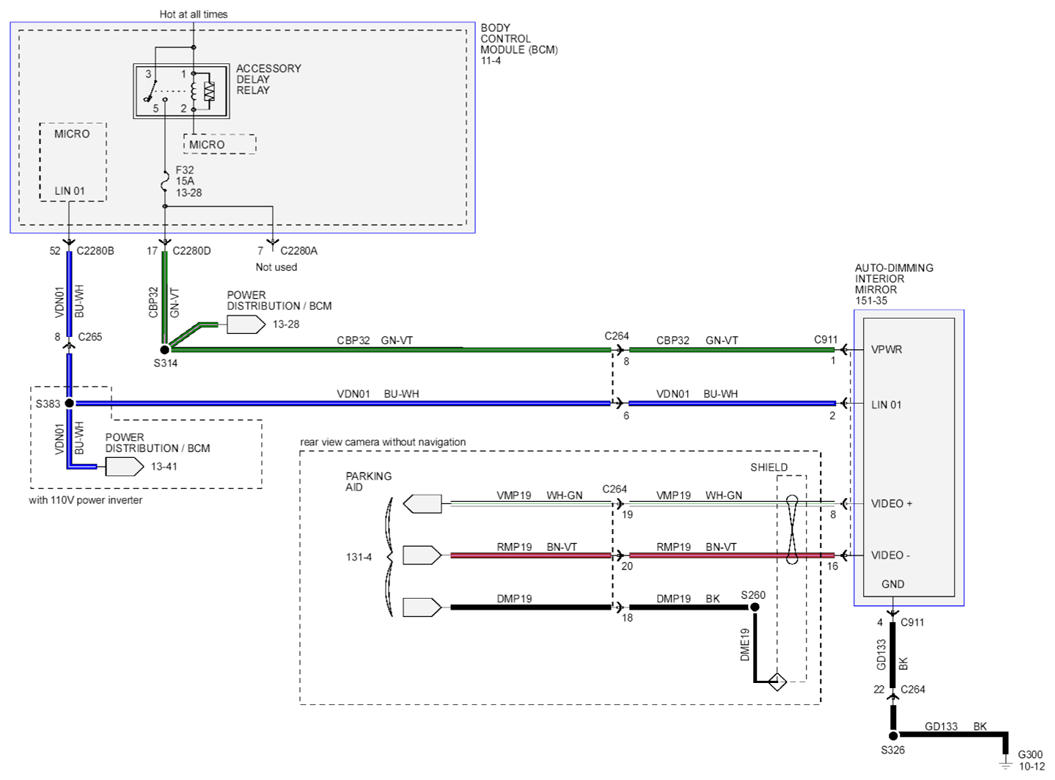Image resolution: width=1055 pixels, height=780 pixels.
Task: Click the Parking Aid VMP19 off-page arrow
Action: coord(422,503)
